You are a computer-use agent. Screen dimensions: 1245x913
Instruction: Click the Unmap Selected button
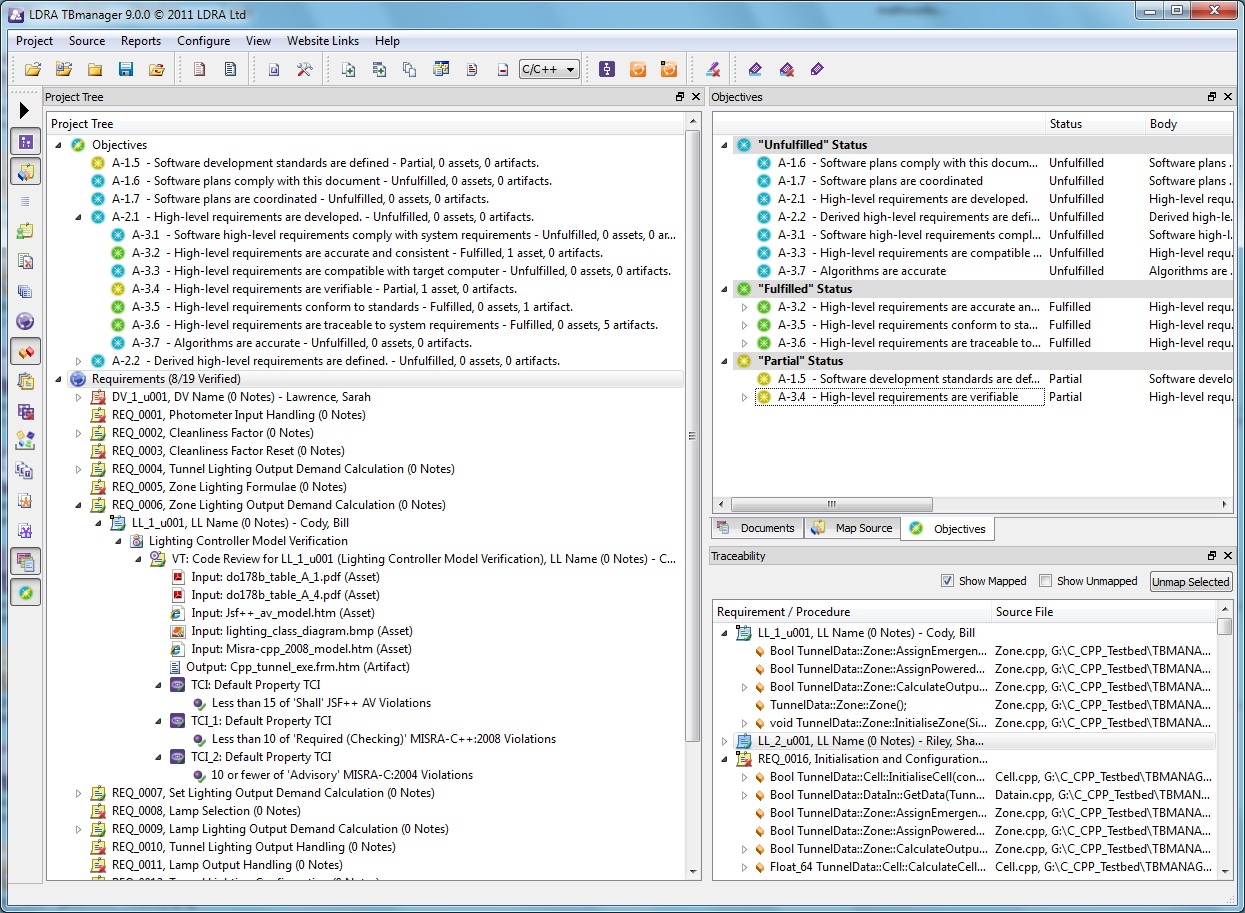click(1191, 581)
